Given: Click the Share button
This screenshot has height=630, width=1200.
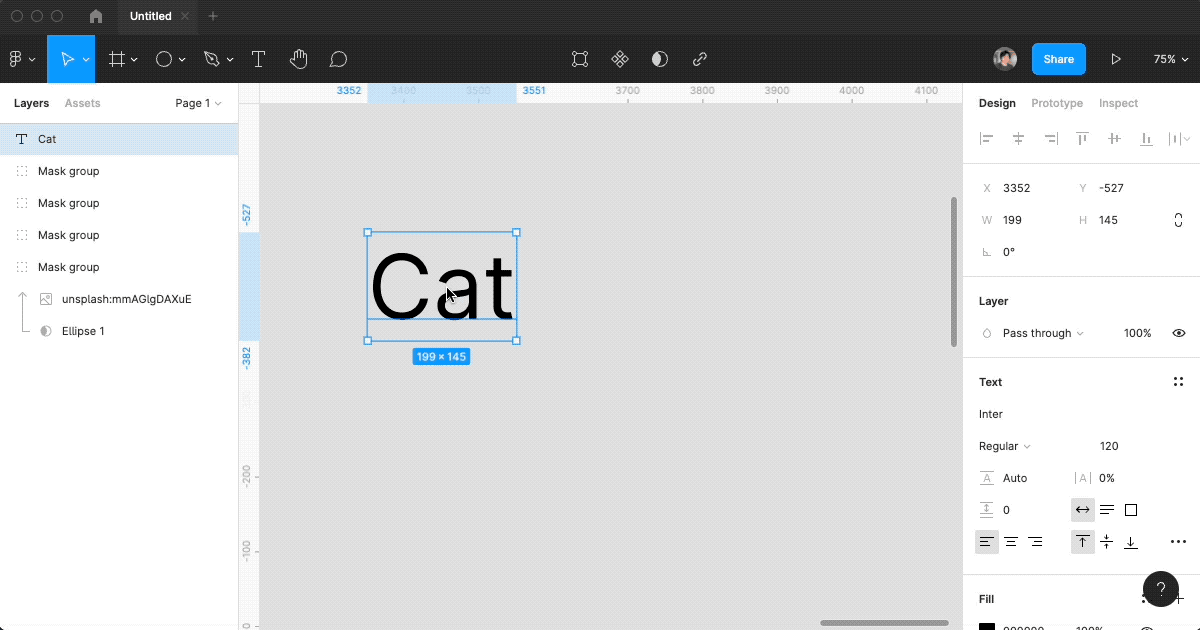Looking at the screenshot, I should pyautogui.click(x=1058, y=59).
